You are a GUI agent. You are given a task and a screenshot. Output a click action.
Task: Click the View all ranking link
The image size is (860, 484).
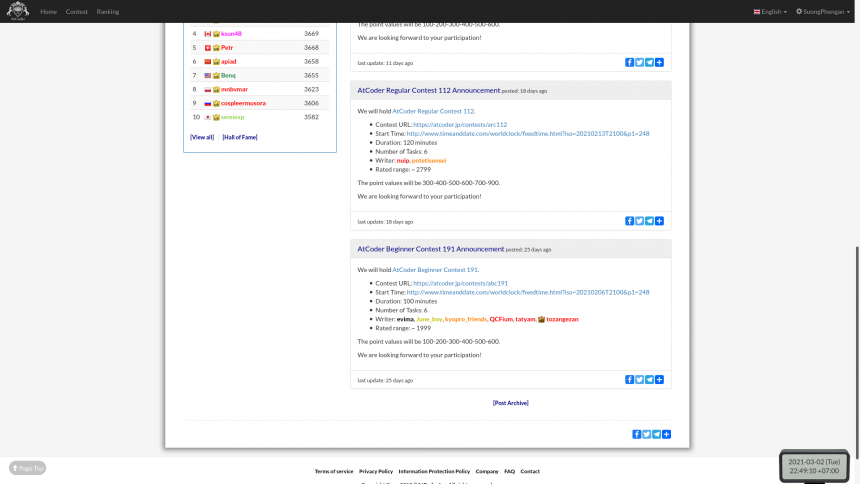(202, 137)
